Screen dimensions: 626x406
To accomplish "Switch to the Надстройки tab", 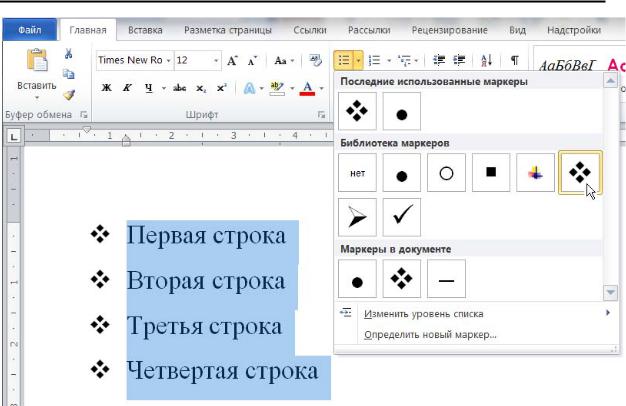I will pos(574,30).
